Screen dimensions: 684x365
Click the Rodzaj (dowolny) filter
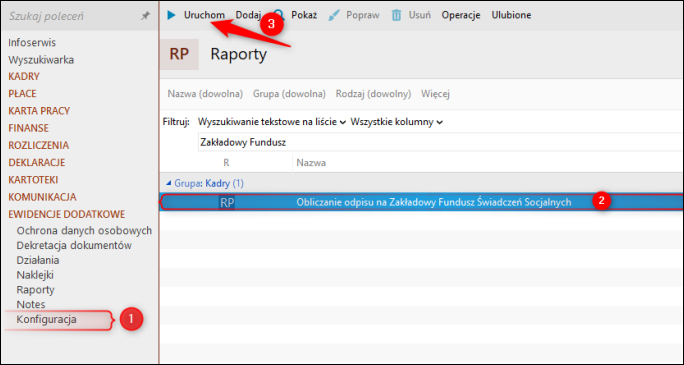coord(373,94)
